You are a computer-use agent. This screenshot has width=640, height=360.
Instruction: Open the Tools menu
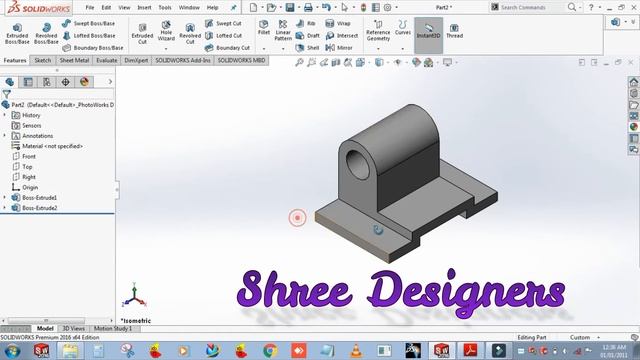coord(165,7)
